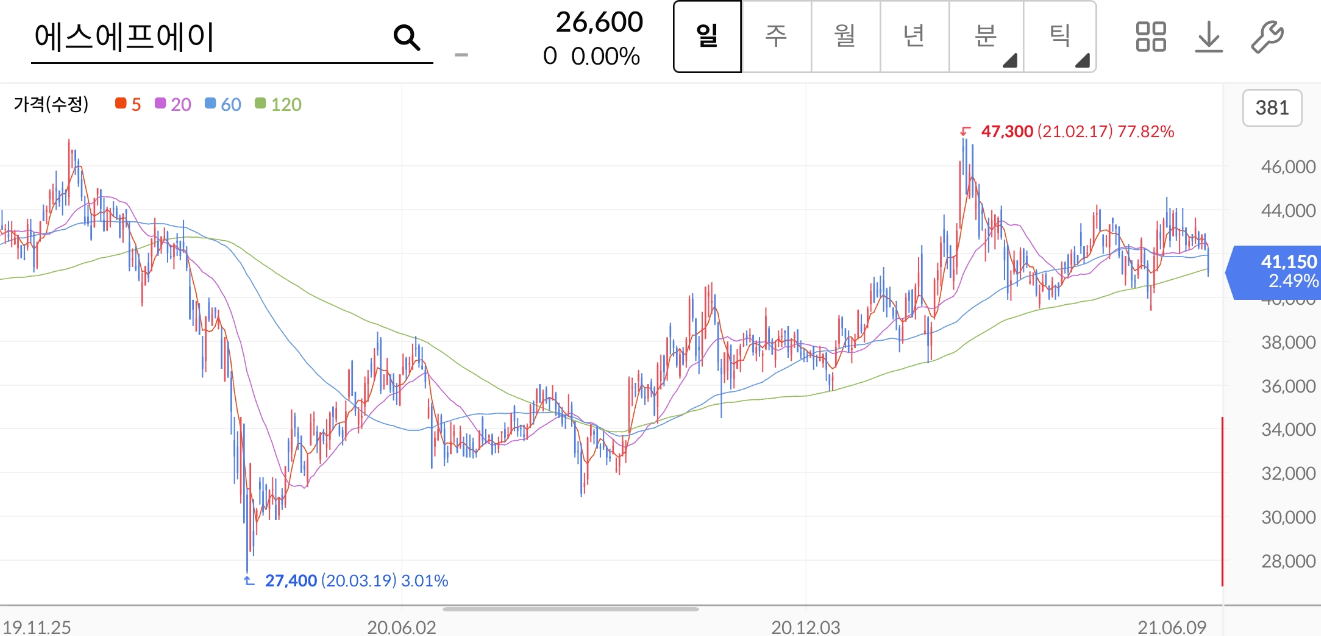Toggle the 5-day moving average legend
The width and height of the screenshot is (1321, 636).
pos(128,104)
